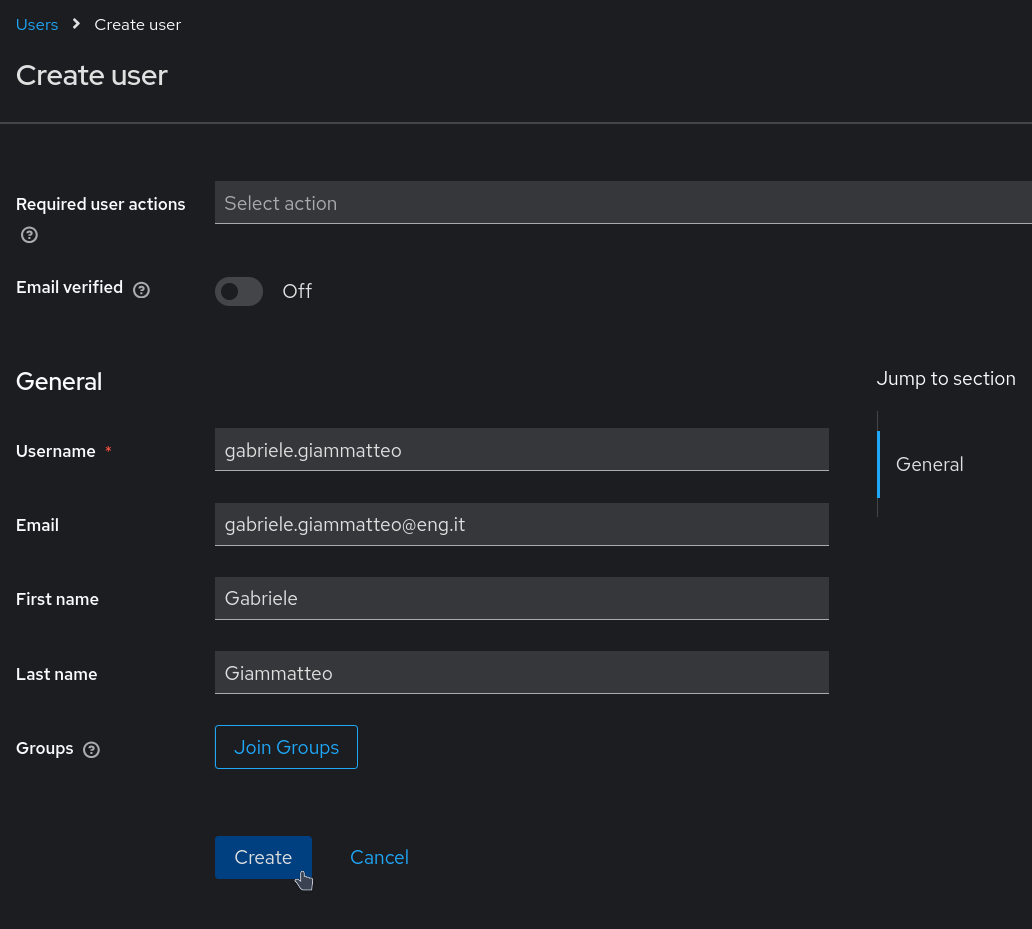Viewport: 1032px width, 929px height.
Task: Click the Jump to section heading
Action: 946,378
